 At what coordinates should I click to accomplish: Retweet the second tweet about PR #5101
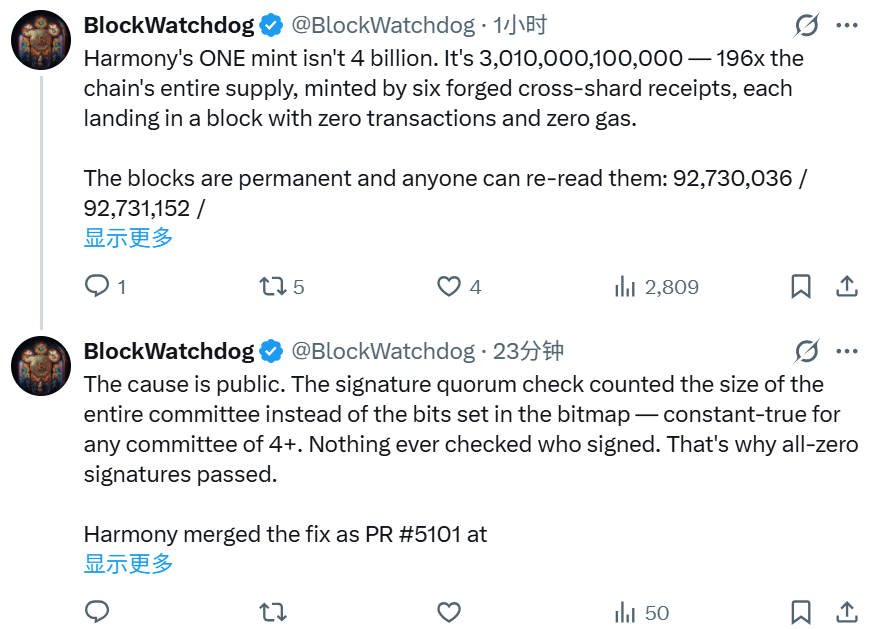273,612
